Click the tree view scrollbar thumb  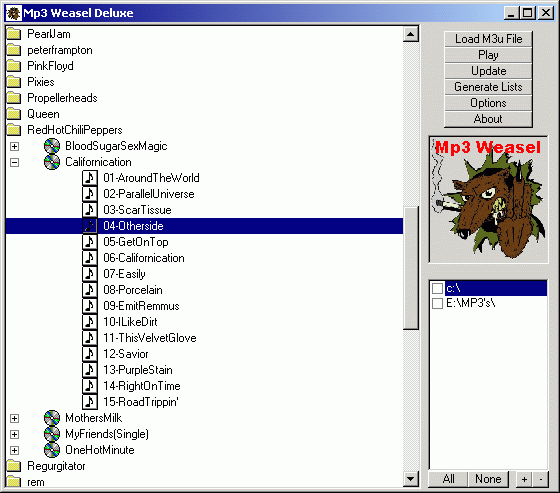411,267
